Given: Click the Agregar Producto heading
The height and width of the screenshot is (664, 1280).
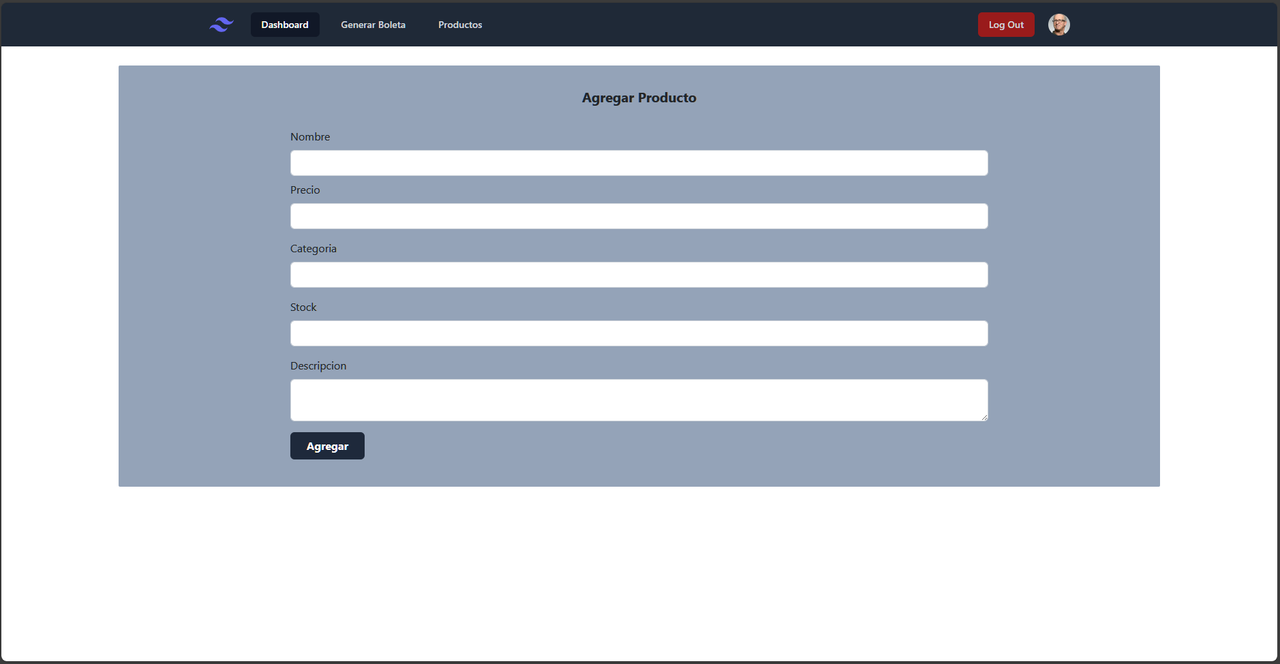Looking at the screenshot, I should click(x=639, y=97).
